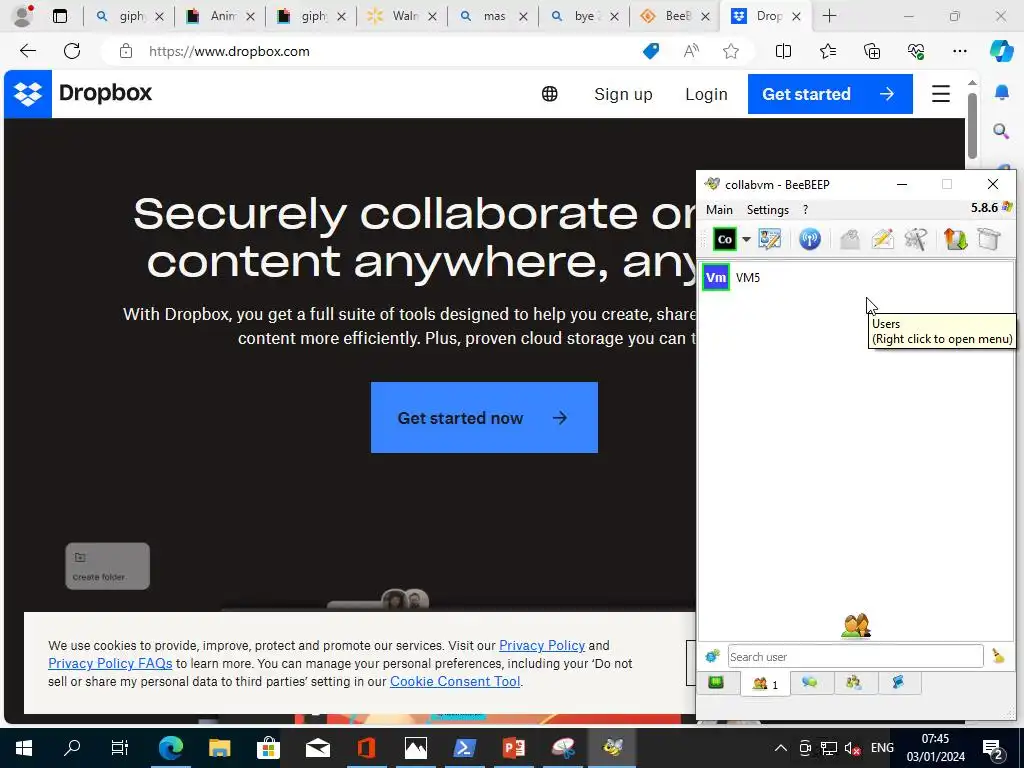Click the Dropbox logo icon
This screenshot has height=768, width=1024.
(28, 94)
